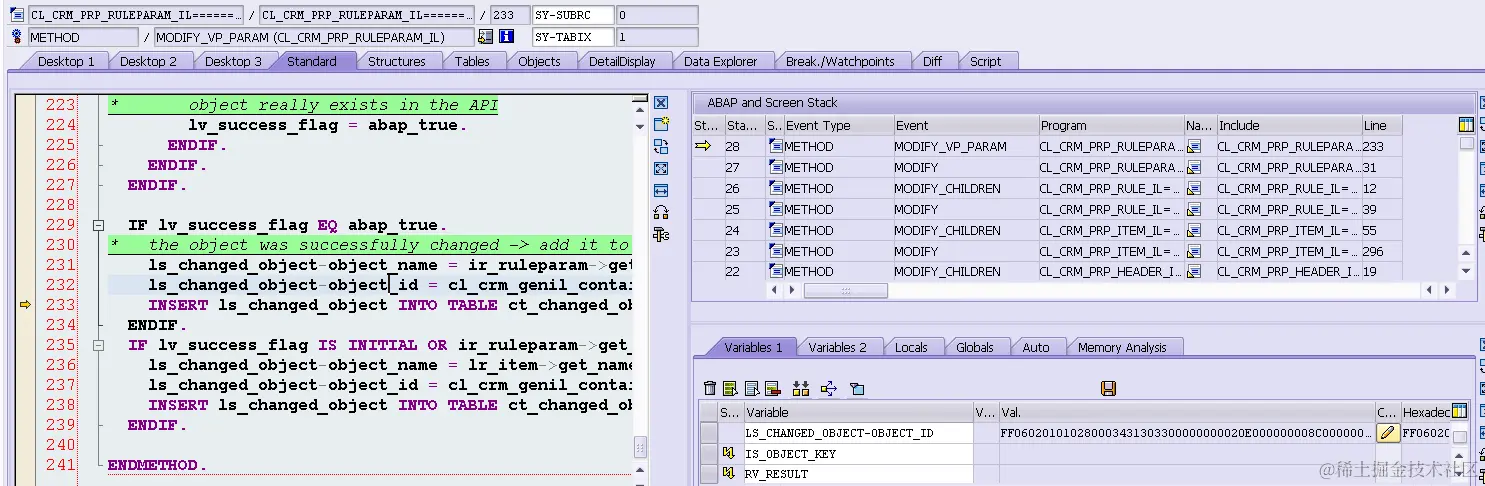Click the Variable column header
This screenshot has height=486, width=1485.
tap(858, 411)
